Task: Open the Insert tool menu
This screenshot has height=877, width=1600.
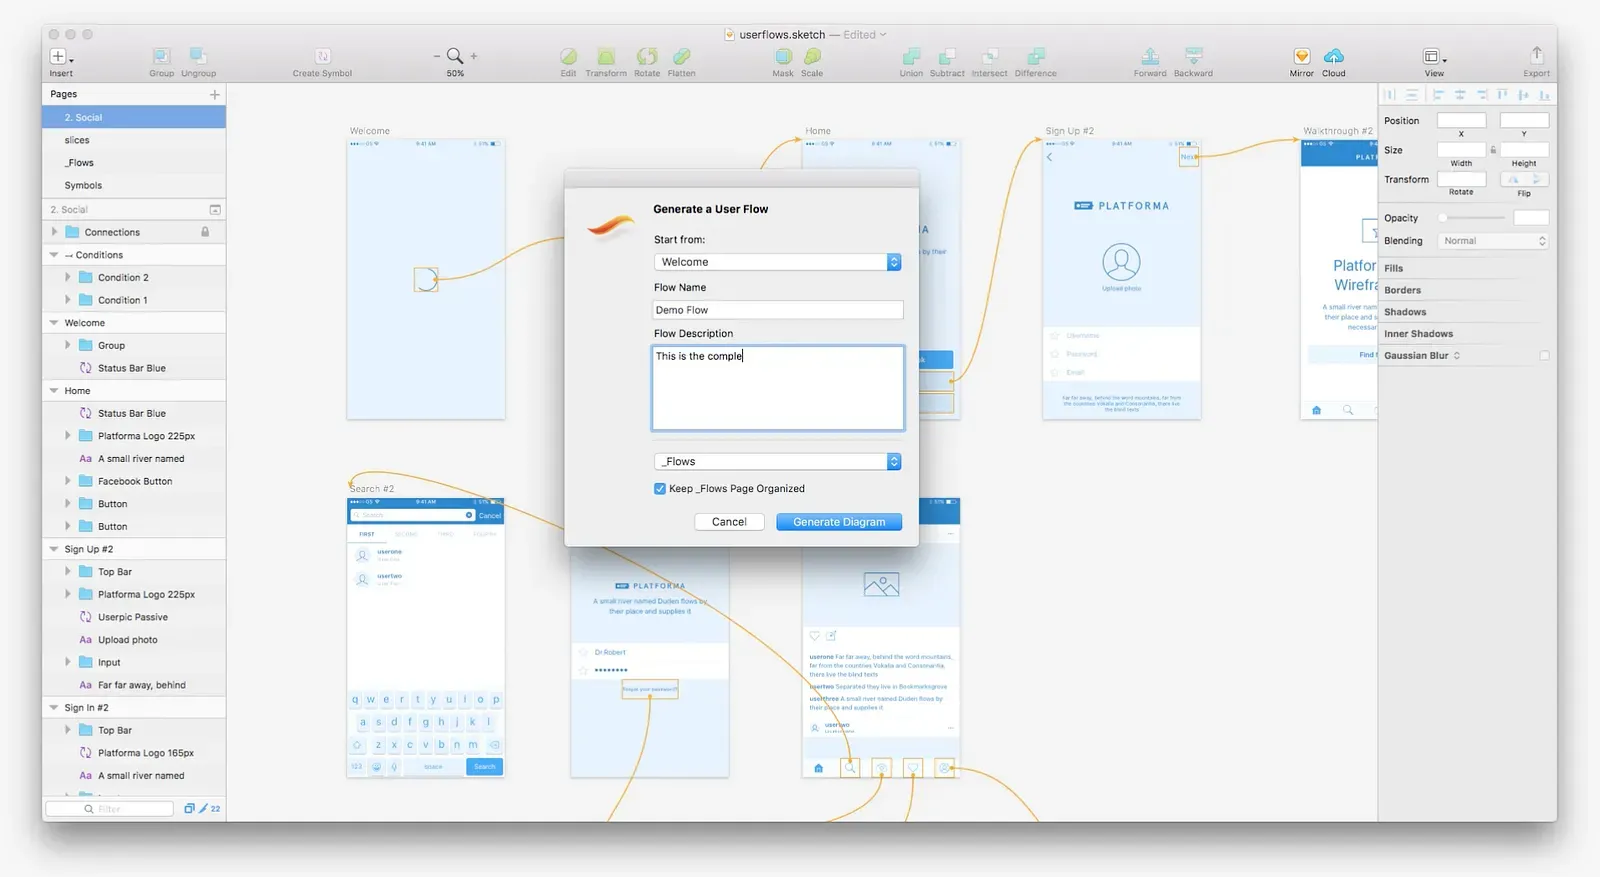Action: (60, 57)
